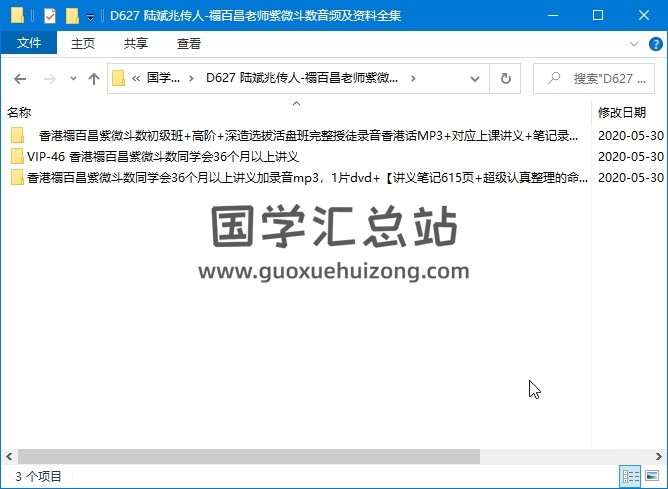Open the 查看 ribbon tab
The image size is (668, 489).
click(x=189, y=43)
